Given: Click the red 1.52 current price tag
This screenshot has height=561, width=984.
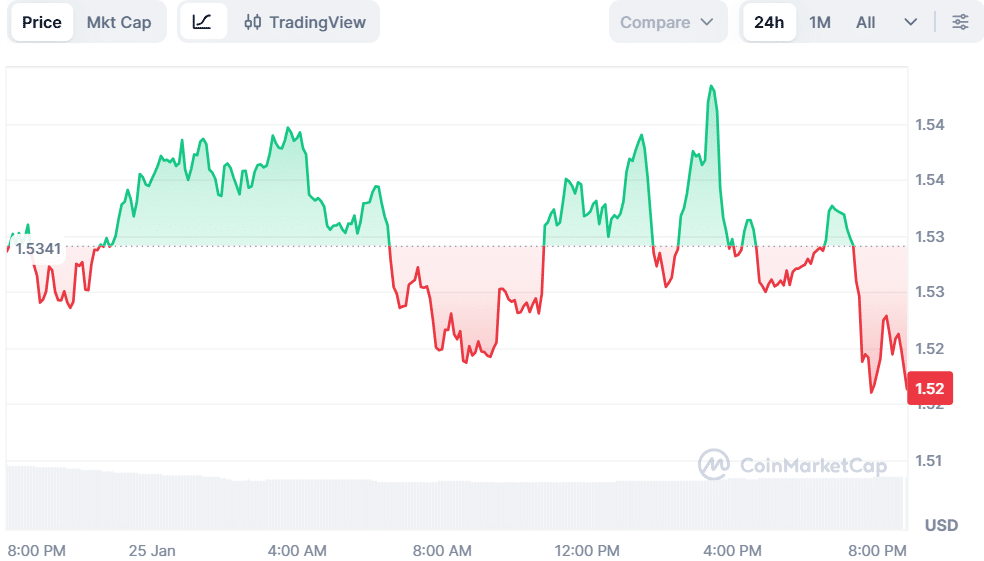Looking at the screenshot, I should (x=930, y=388).
